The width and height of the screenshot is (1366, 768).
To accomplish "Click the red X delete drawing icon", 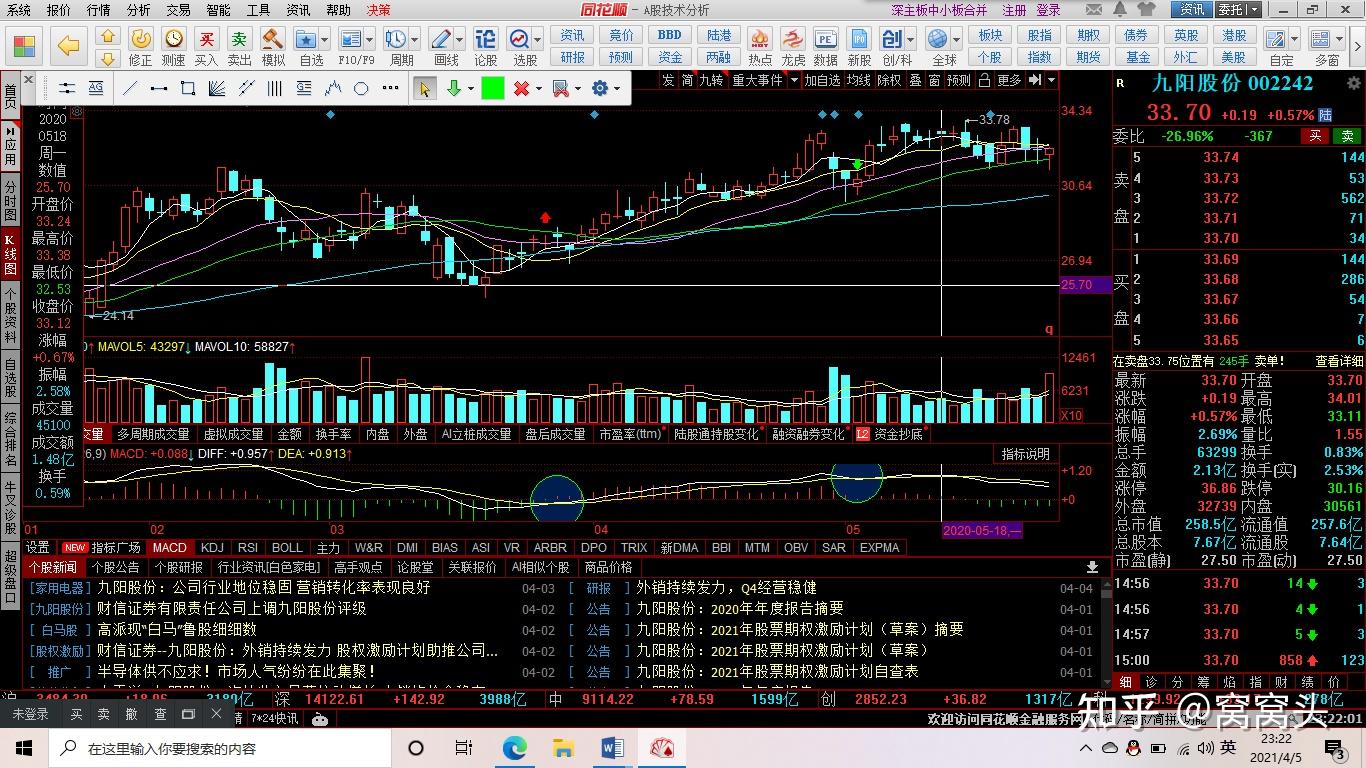I will click(x=521, y=88).
